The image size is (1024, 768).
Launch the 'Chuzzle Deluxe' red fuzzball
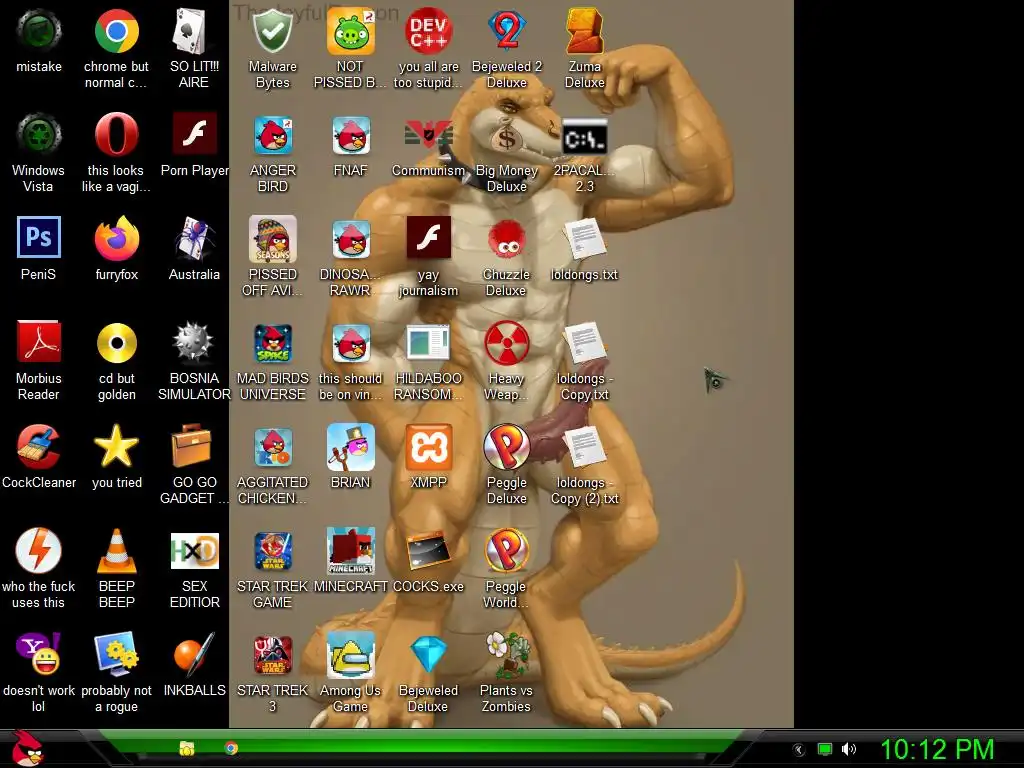pos(506,240)
